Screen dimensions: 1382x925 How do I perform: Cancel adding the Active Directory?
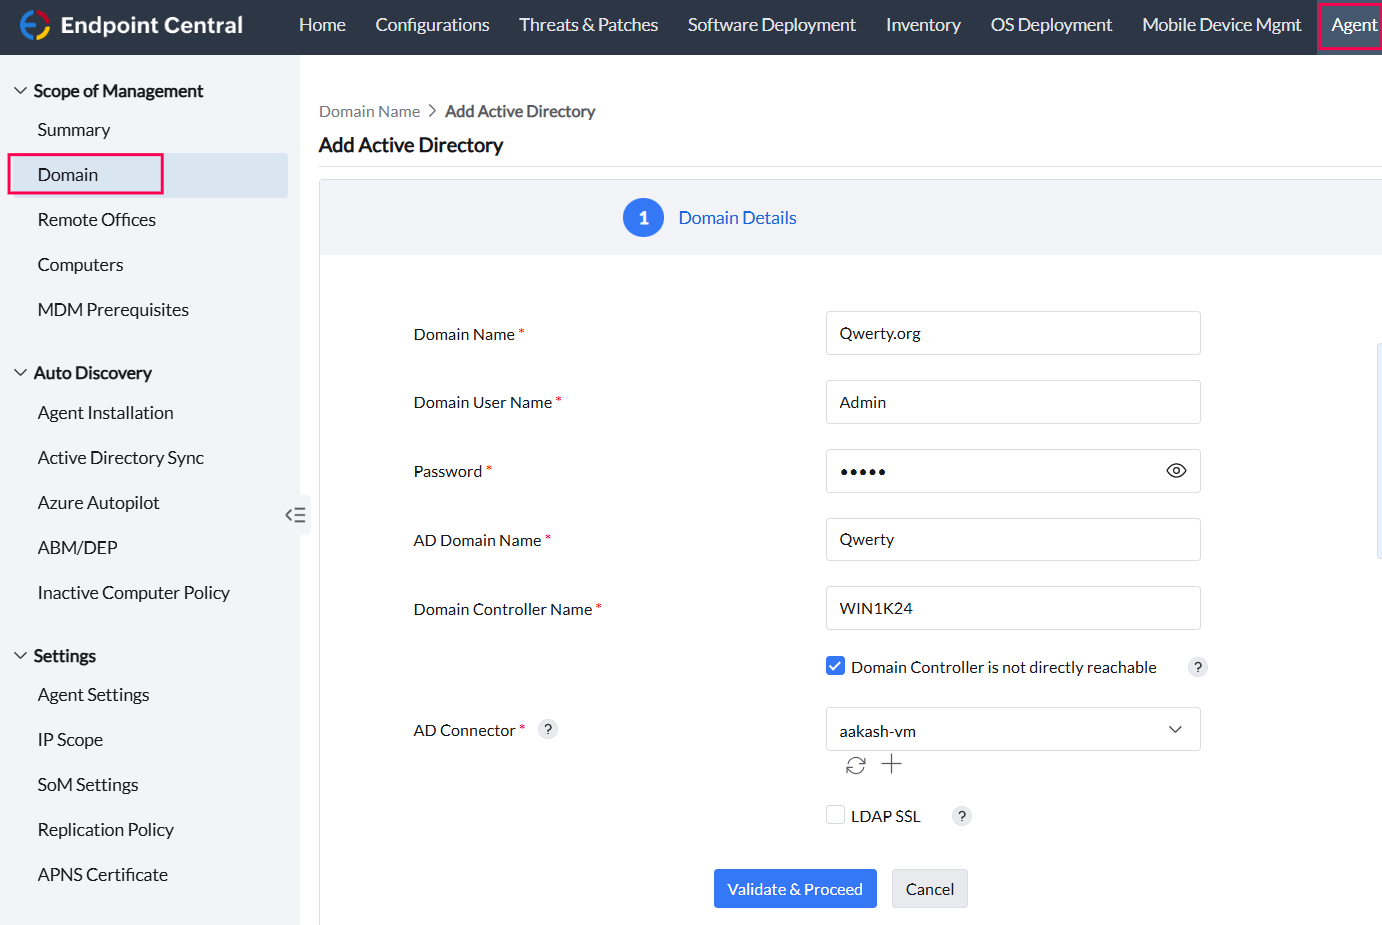tap(929, 888)
